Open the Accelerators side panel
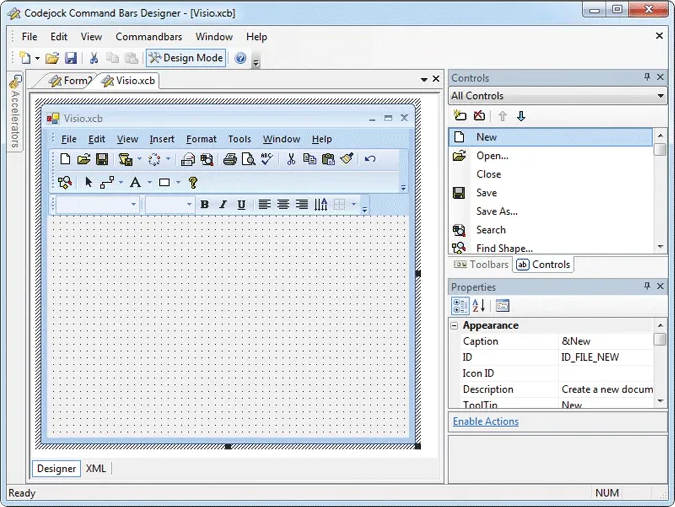Viewport: 675px width, 507px height. point(15,112)
